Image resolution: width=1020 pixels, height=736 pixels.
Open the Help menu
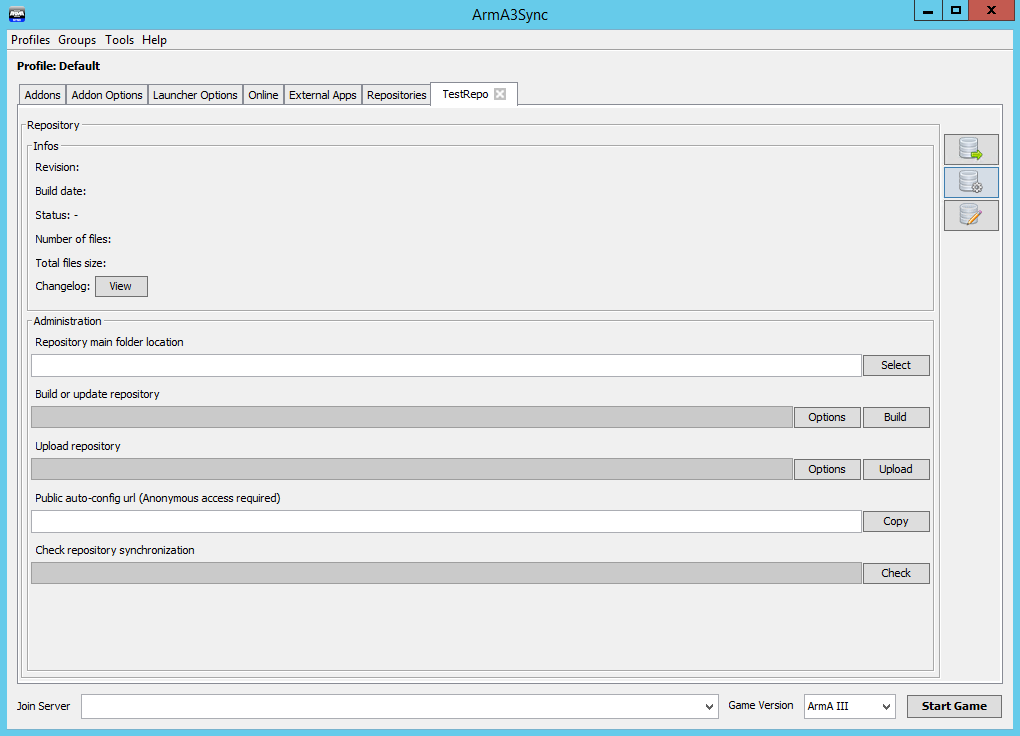[154, 40]
